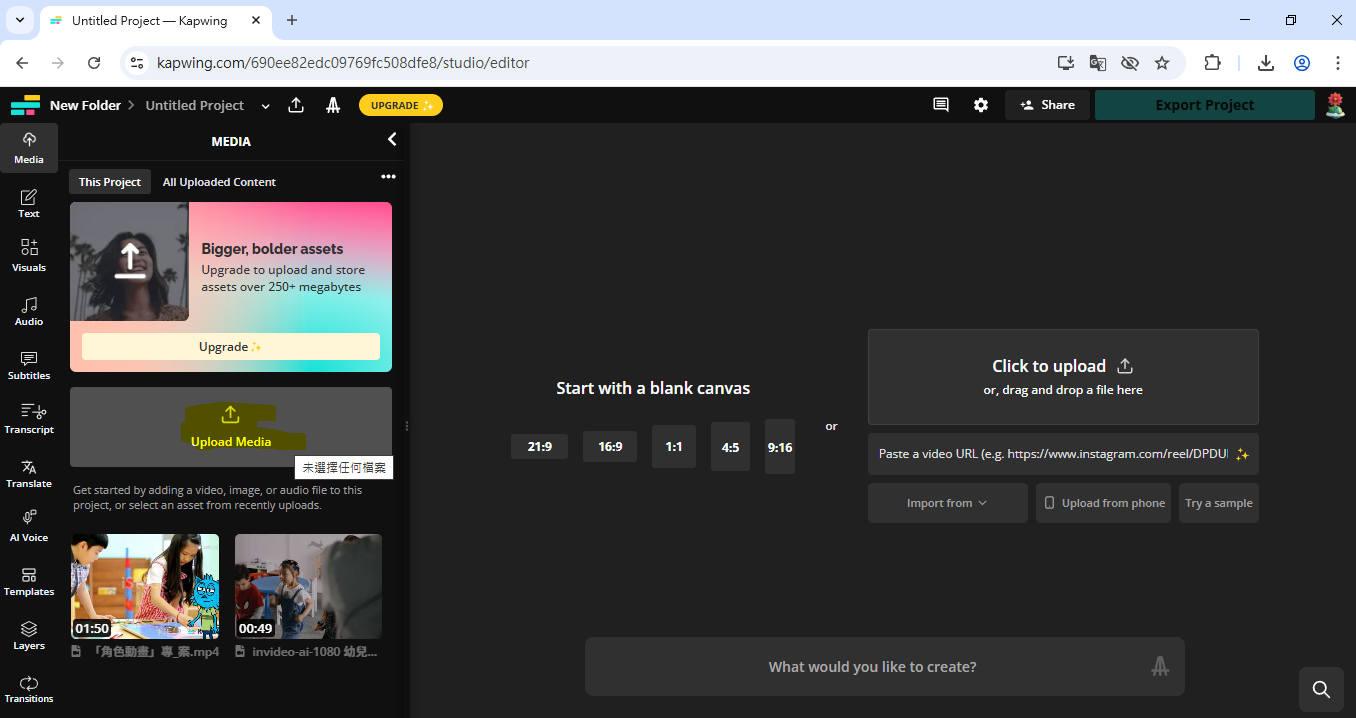Expand the Untitled Project name dropdown
Viewport: 1356px width, 718px height.
click(265, 106)
